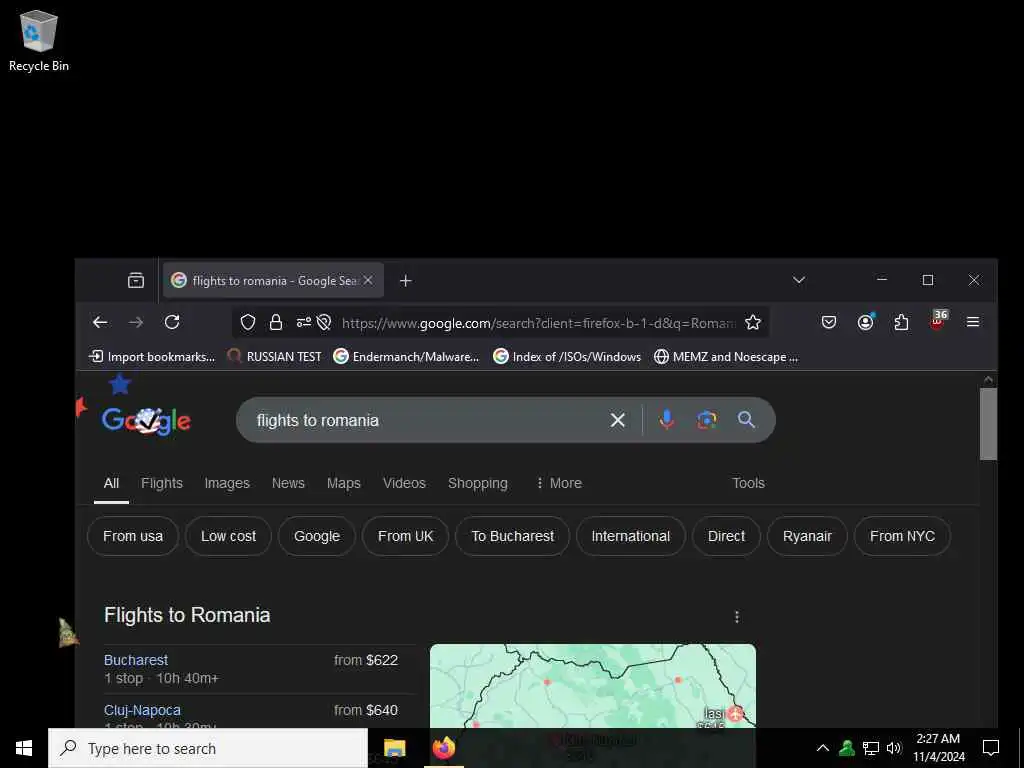Image resolution: width=1024 pixels, height=768 pixels.
Task: Select the From NYC filter chip
Action: tap(903, 536)
